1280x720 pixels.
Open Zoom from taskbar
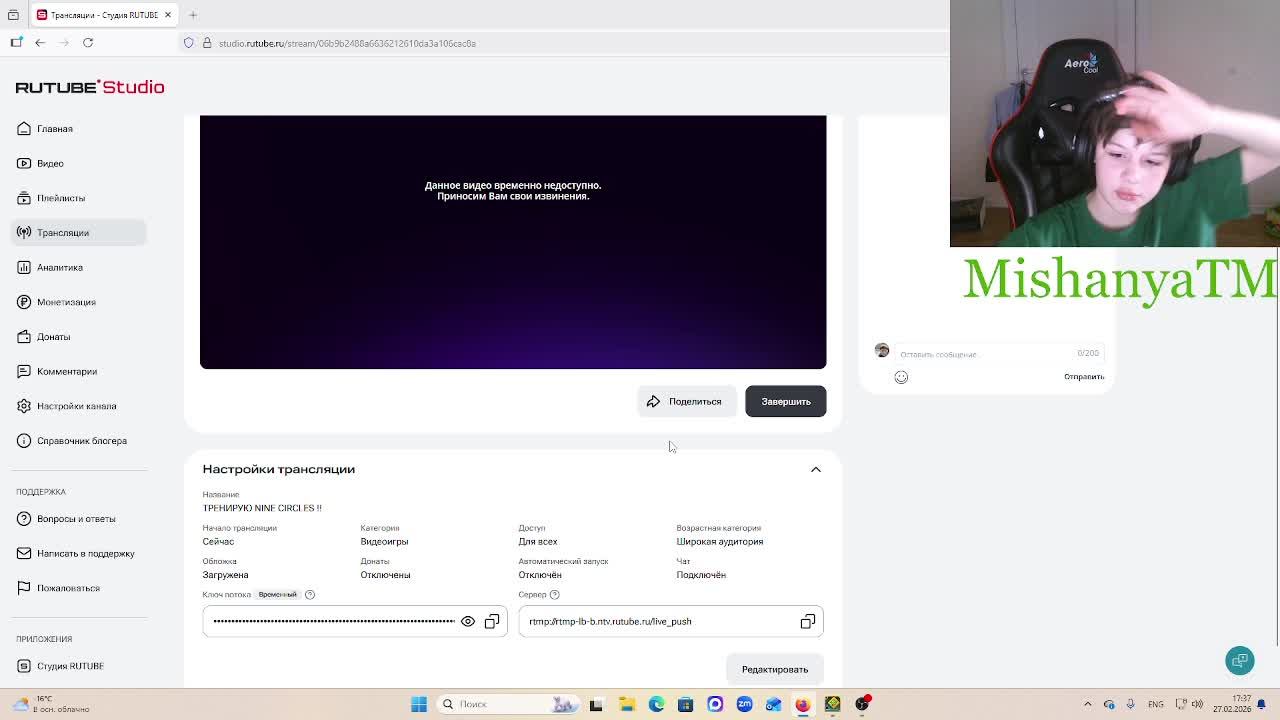tap(744, 704)
